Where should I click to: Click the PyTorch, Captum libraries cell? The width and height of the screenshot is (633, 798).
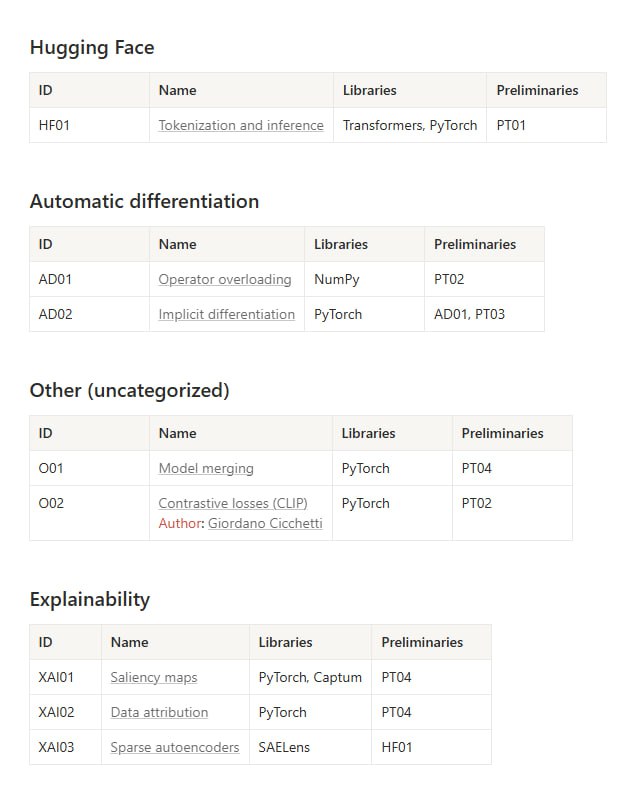310,677
